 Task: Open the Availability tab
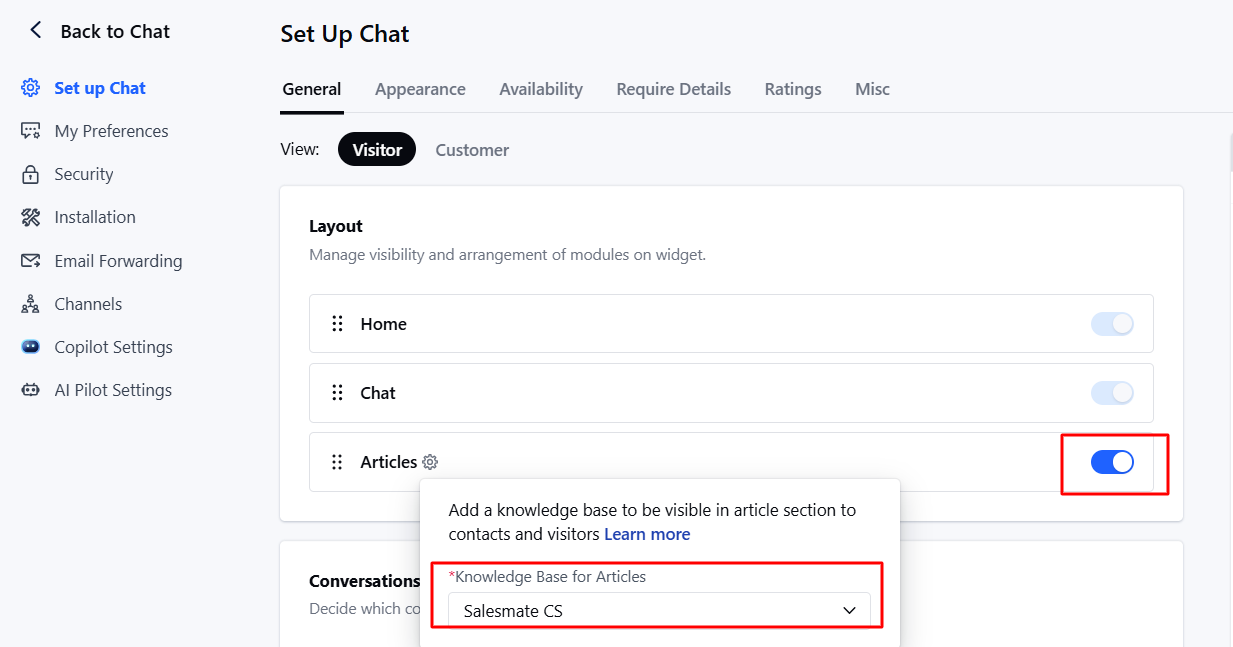coord(540,89)
